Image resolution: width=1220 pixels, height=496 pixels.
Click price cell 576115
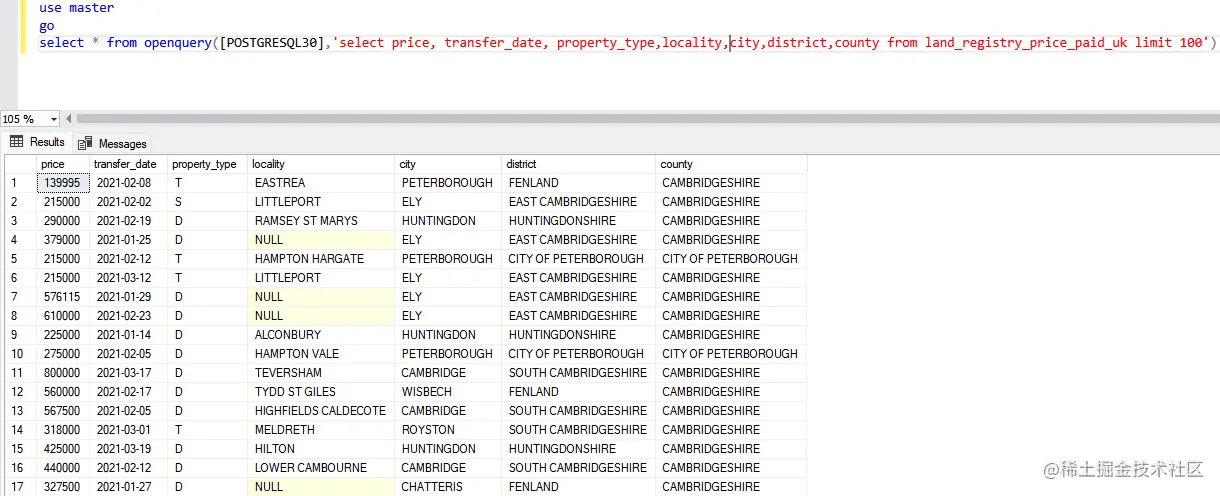[63, 297]
